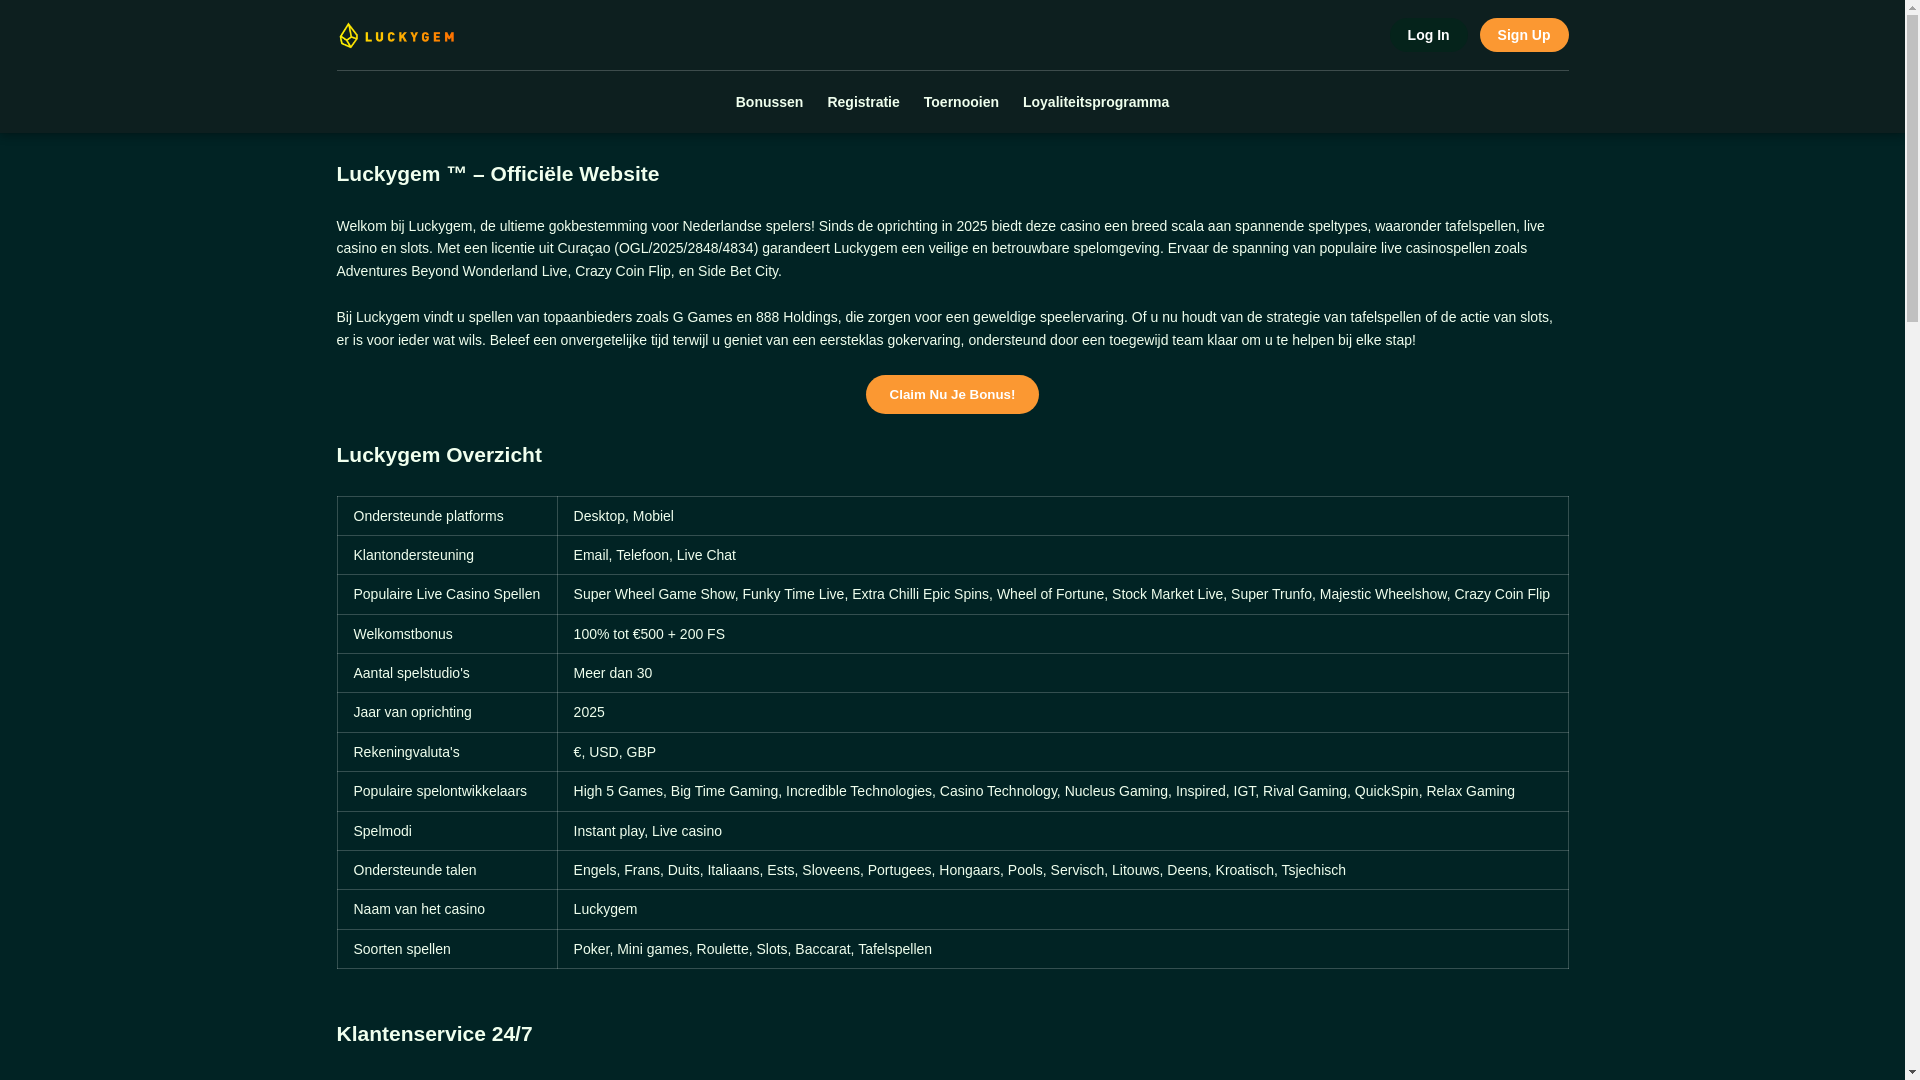1920x1080 pixels.
Task: Click the Ondersteunde platforms cell
Action: coord(447,516)
